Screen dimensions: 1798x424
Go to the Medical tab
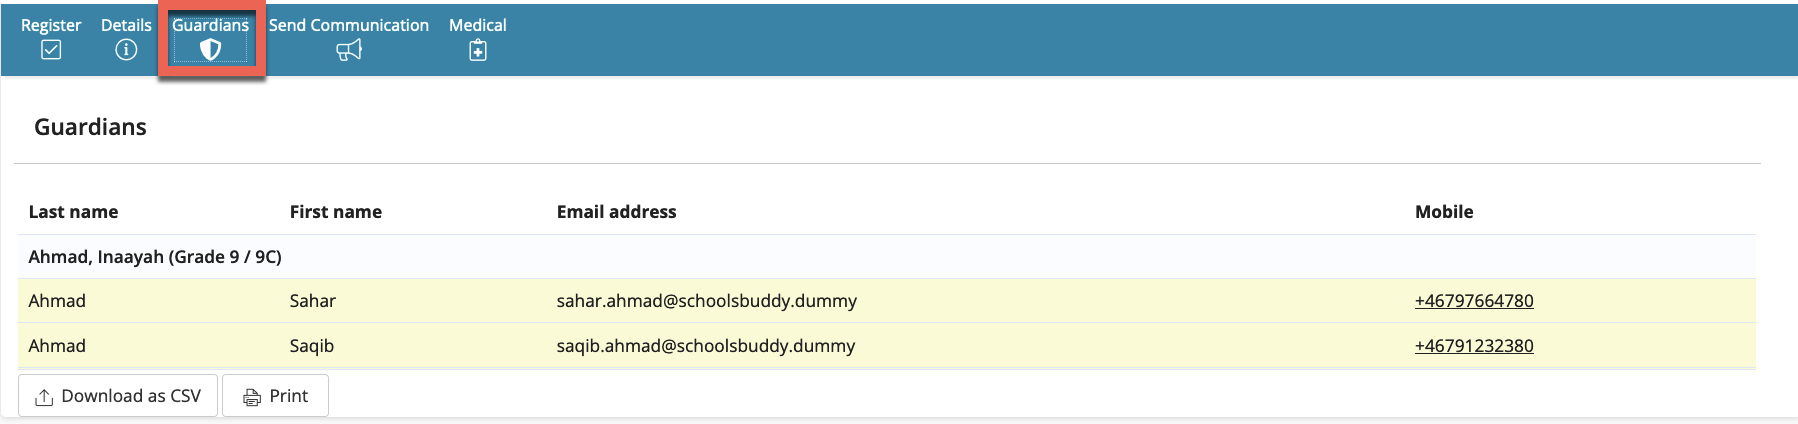click(x=477, y=25)
